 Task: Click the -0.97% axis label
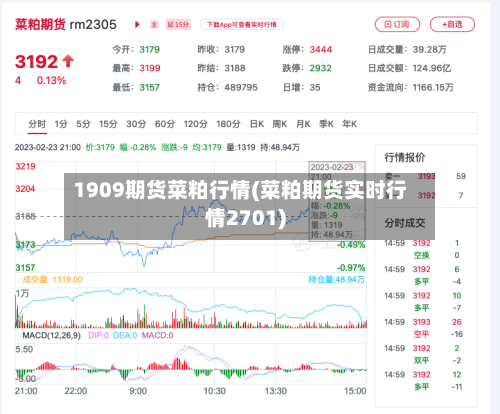pyautogui.click(x=351, y=267)
